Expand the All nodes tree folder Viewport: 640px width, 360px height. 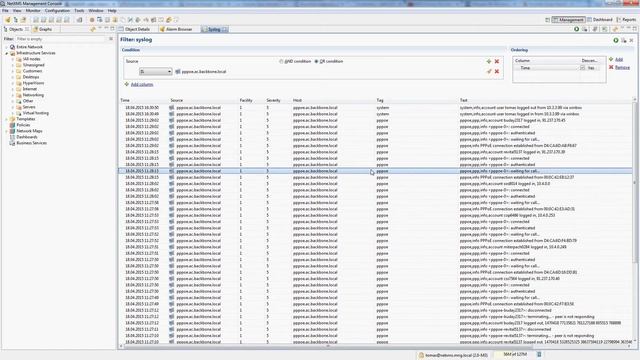coord(13,59)
